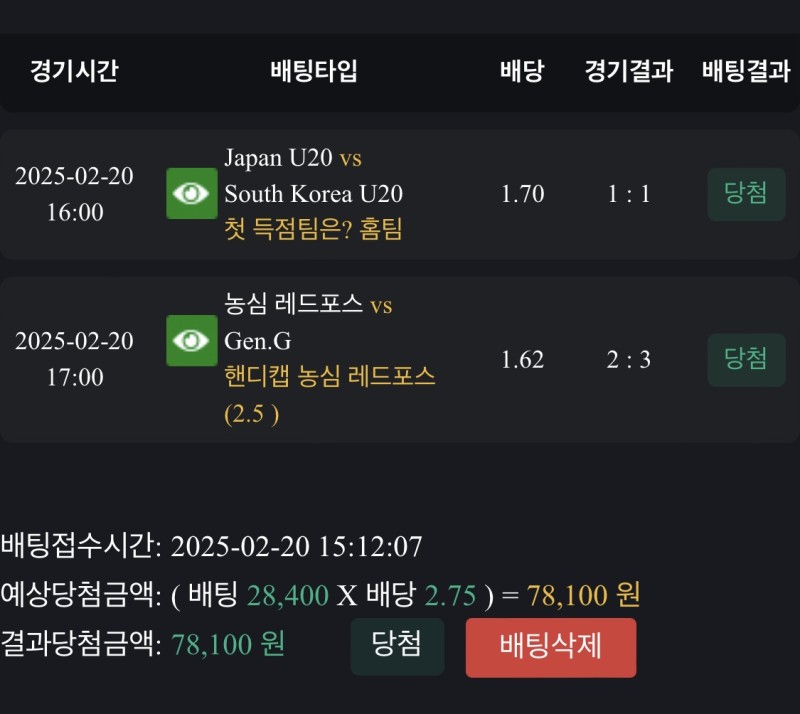Image resolution: width=800 pixels, height=714 pixels.
Task: Select the 경기시간 column header
Action: [x=74, y=71]
